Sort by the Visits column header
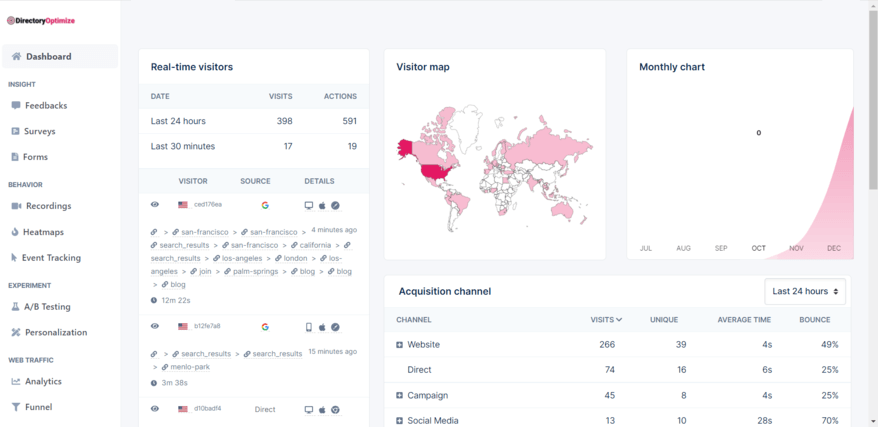The height and width of the screenshot is (427, 878). tap(606, 320)
